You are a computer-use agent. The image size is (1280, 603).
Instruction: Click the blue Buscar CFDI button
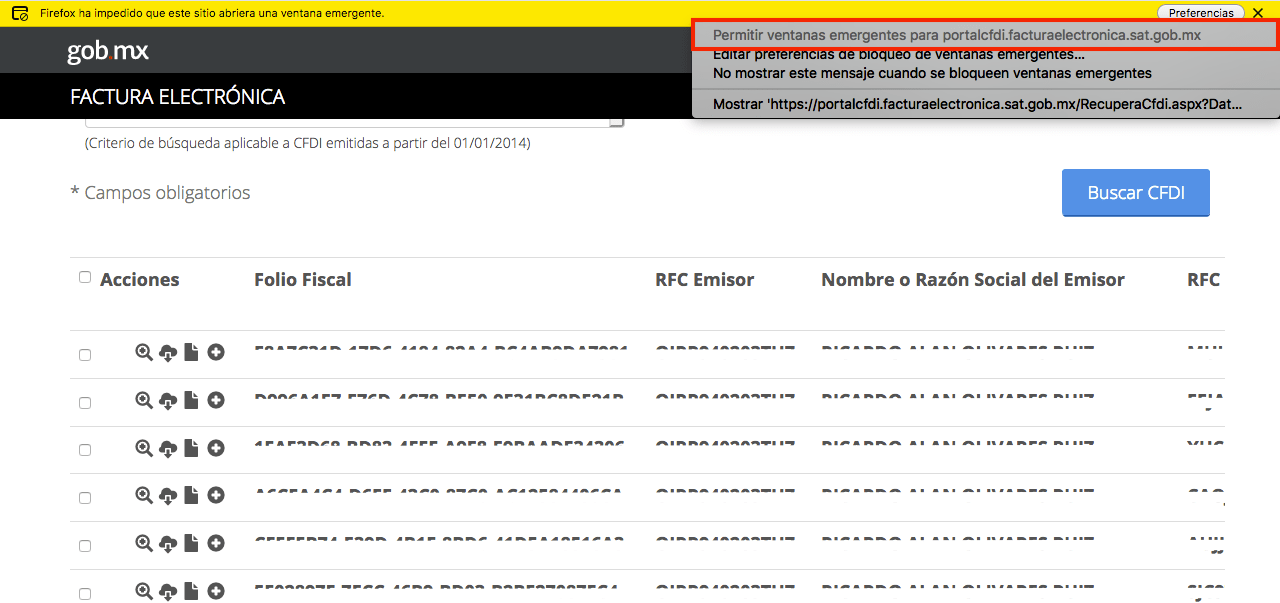[1135, 192]
